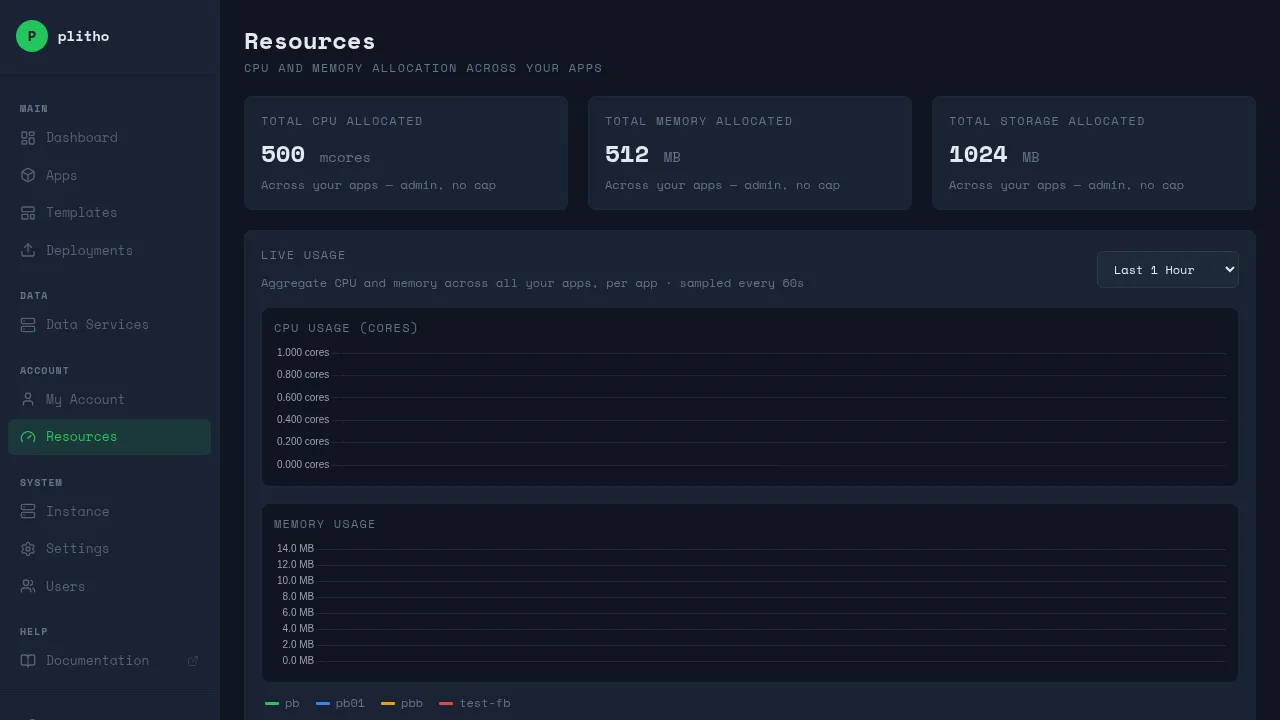Click the 512 MB memory value
Screen dimensions: 1280x720
643,155
